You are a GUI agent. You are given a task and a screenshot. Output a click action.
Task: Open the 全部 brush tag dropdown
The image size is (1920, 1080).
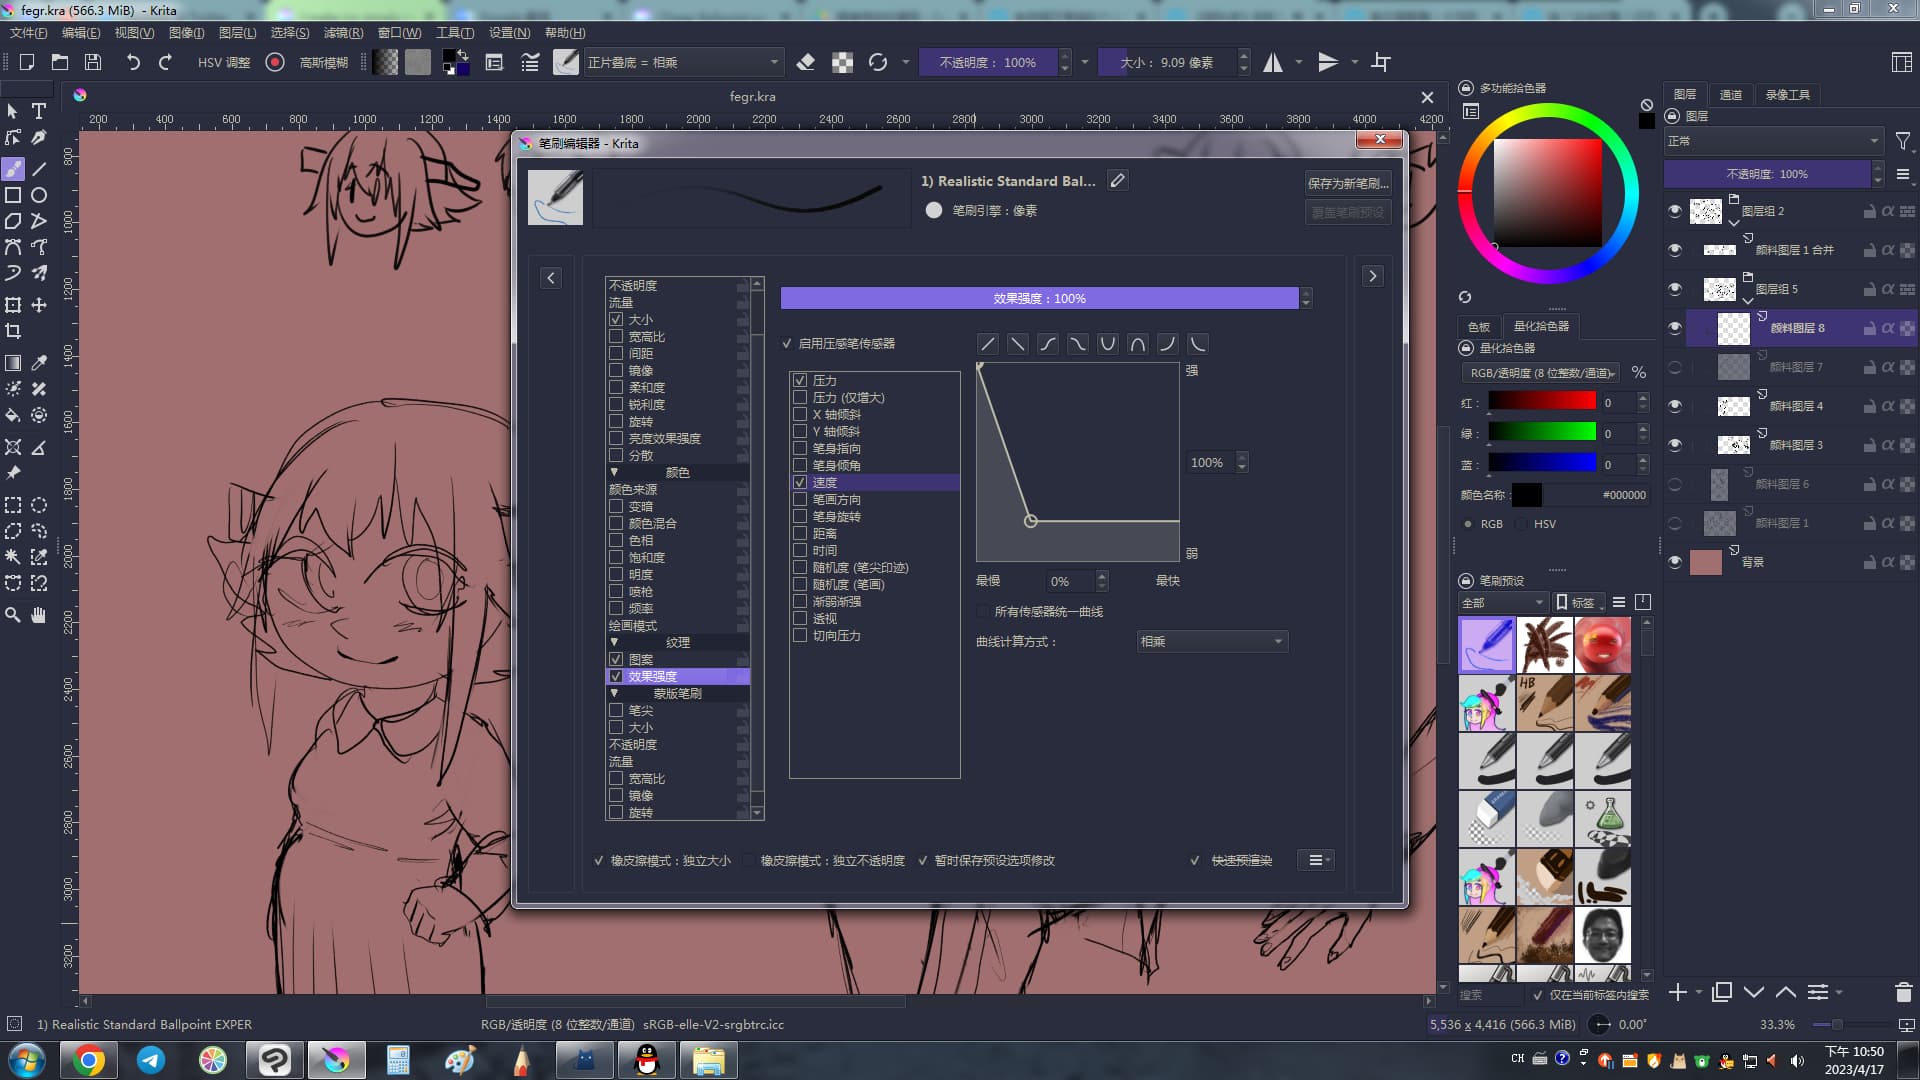tap(1502, 603)
